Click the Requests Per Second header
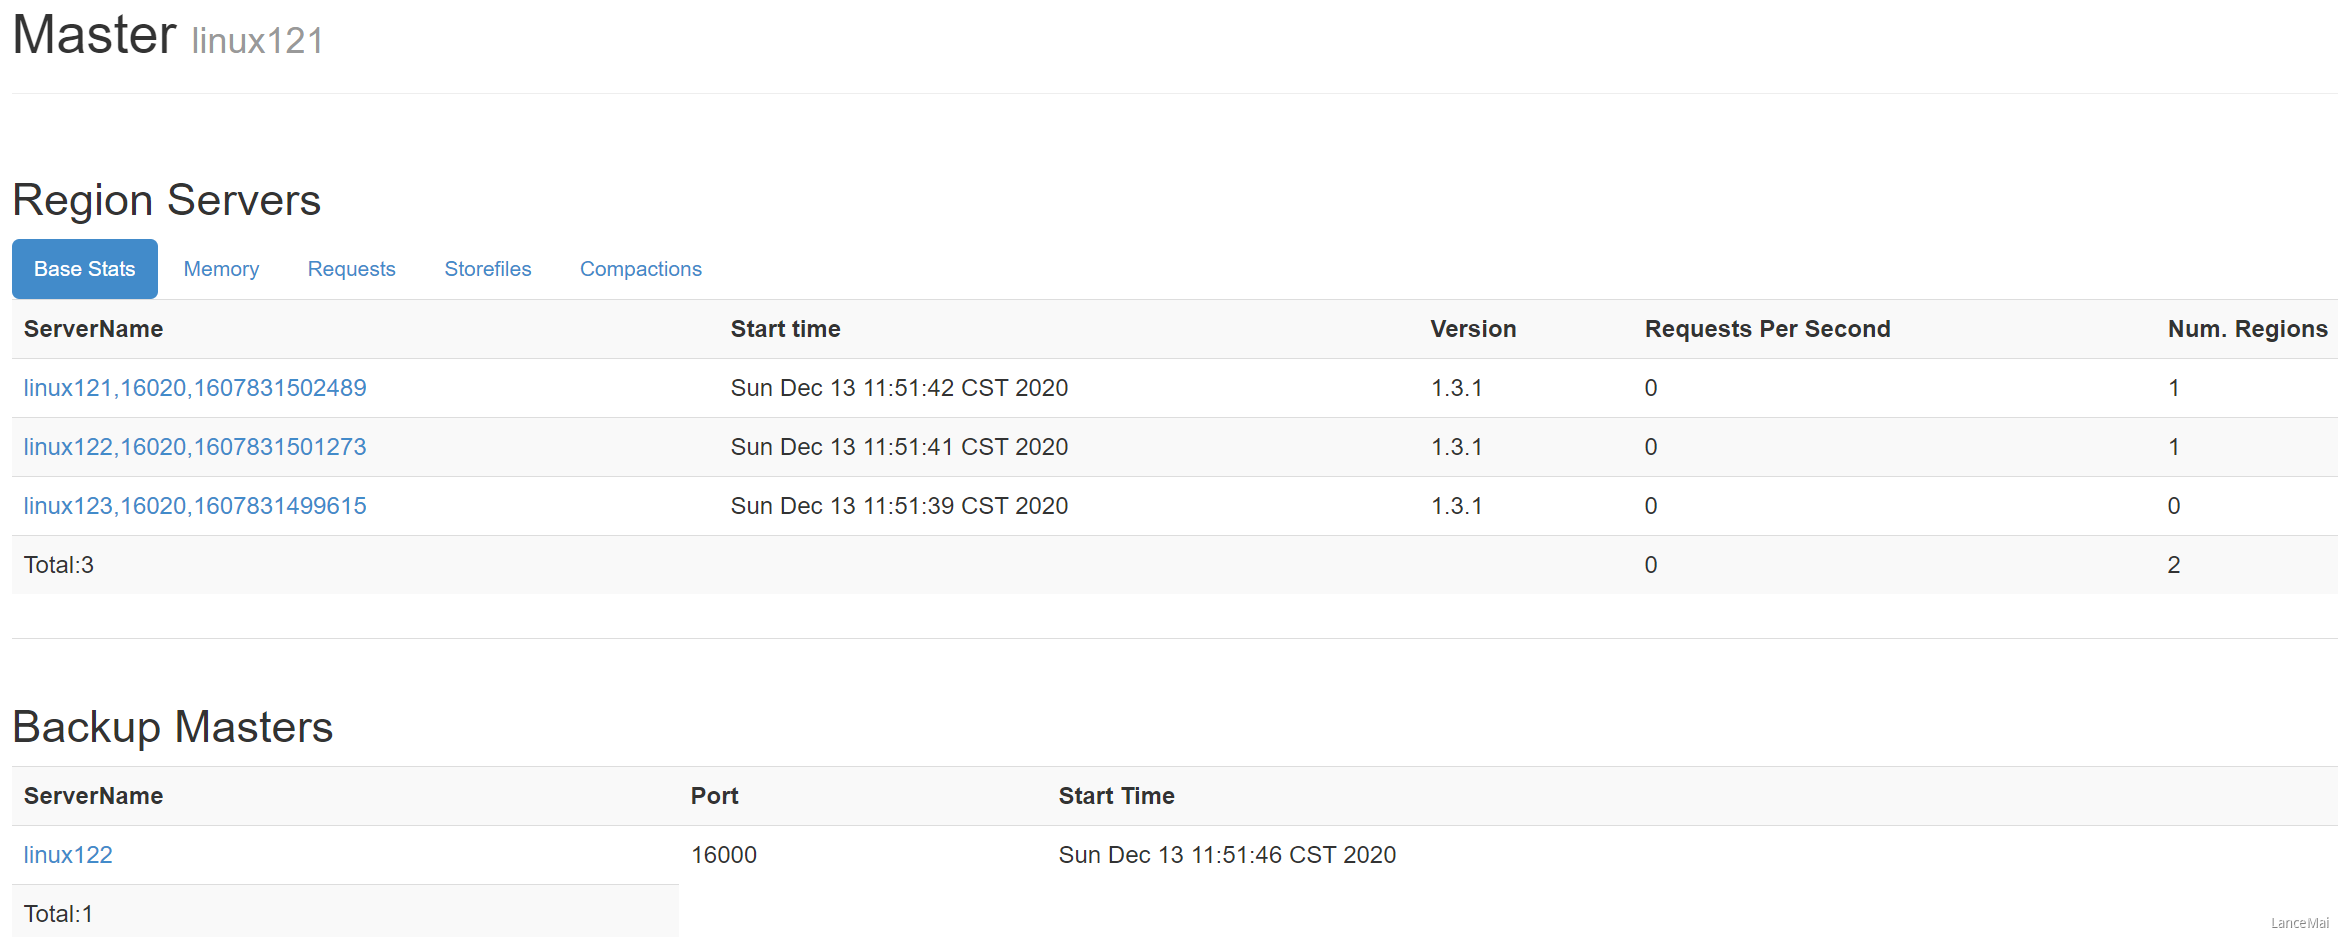This screenshot has width=2338, height=937. coord(1767,329)
